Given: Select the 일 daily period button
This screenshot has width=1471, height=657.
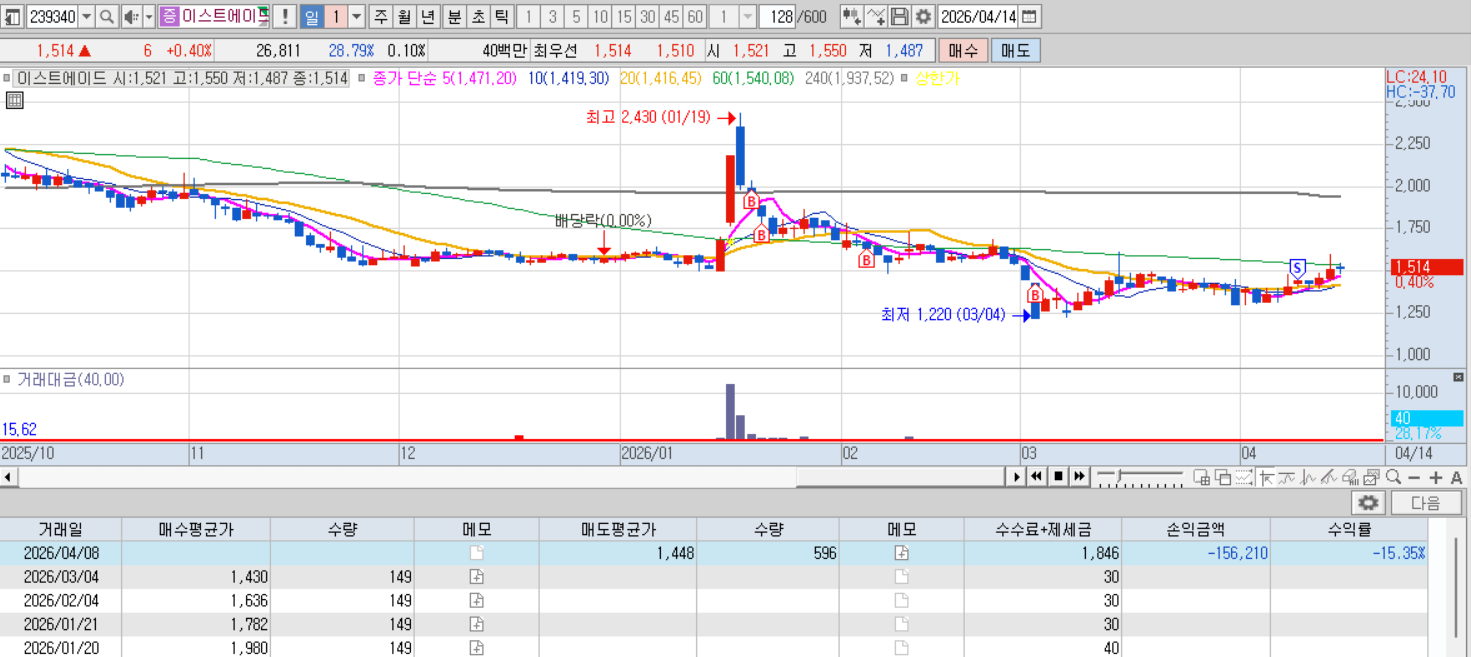Looking at the screenshot, I should [x=312, y=16].
